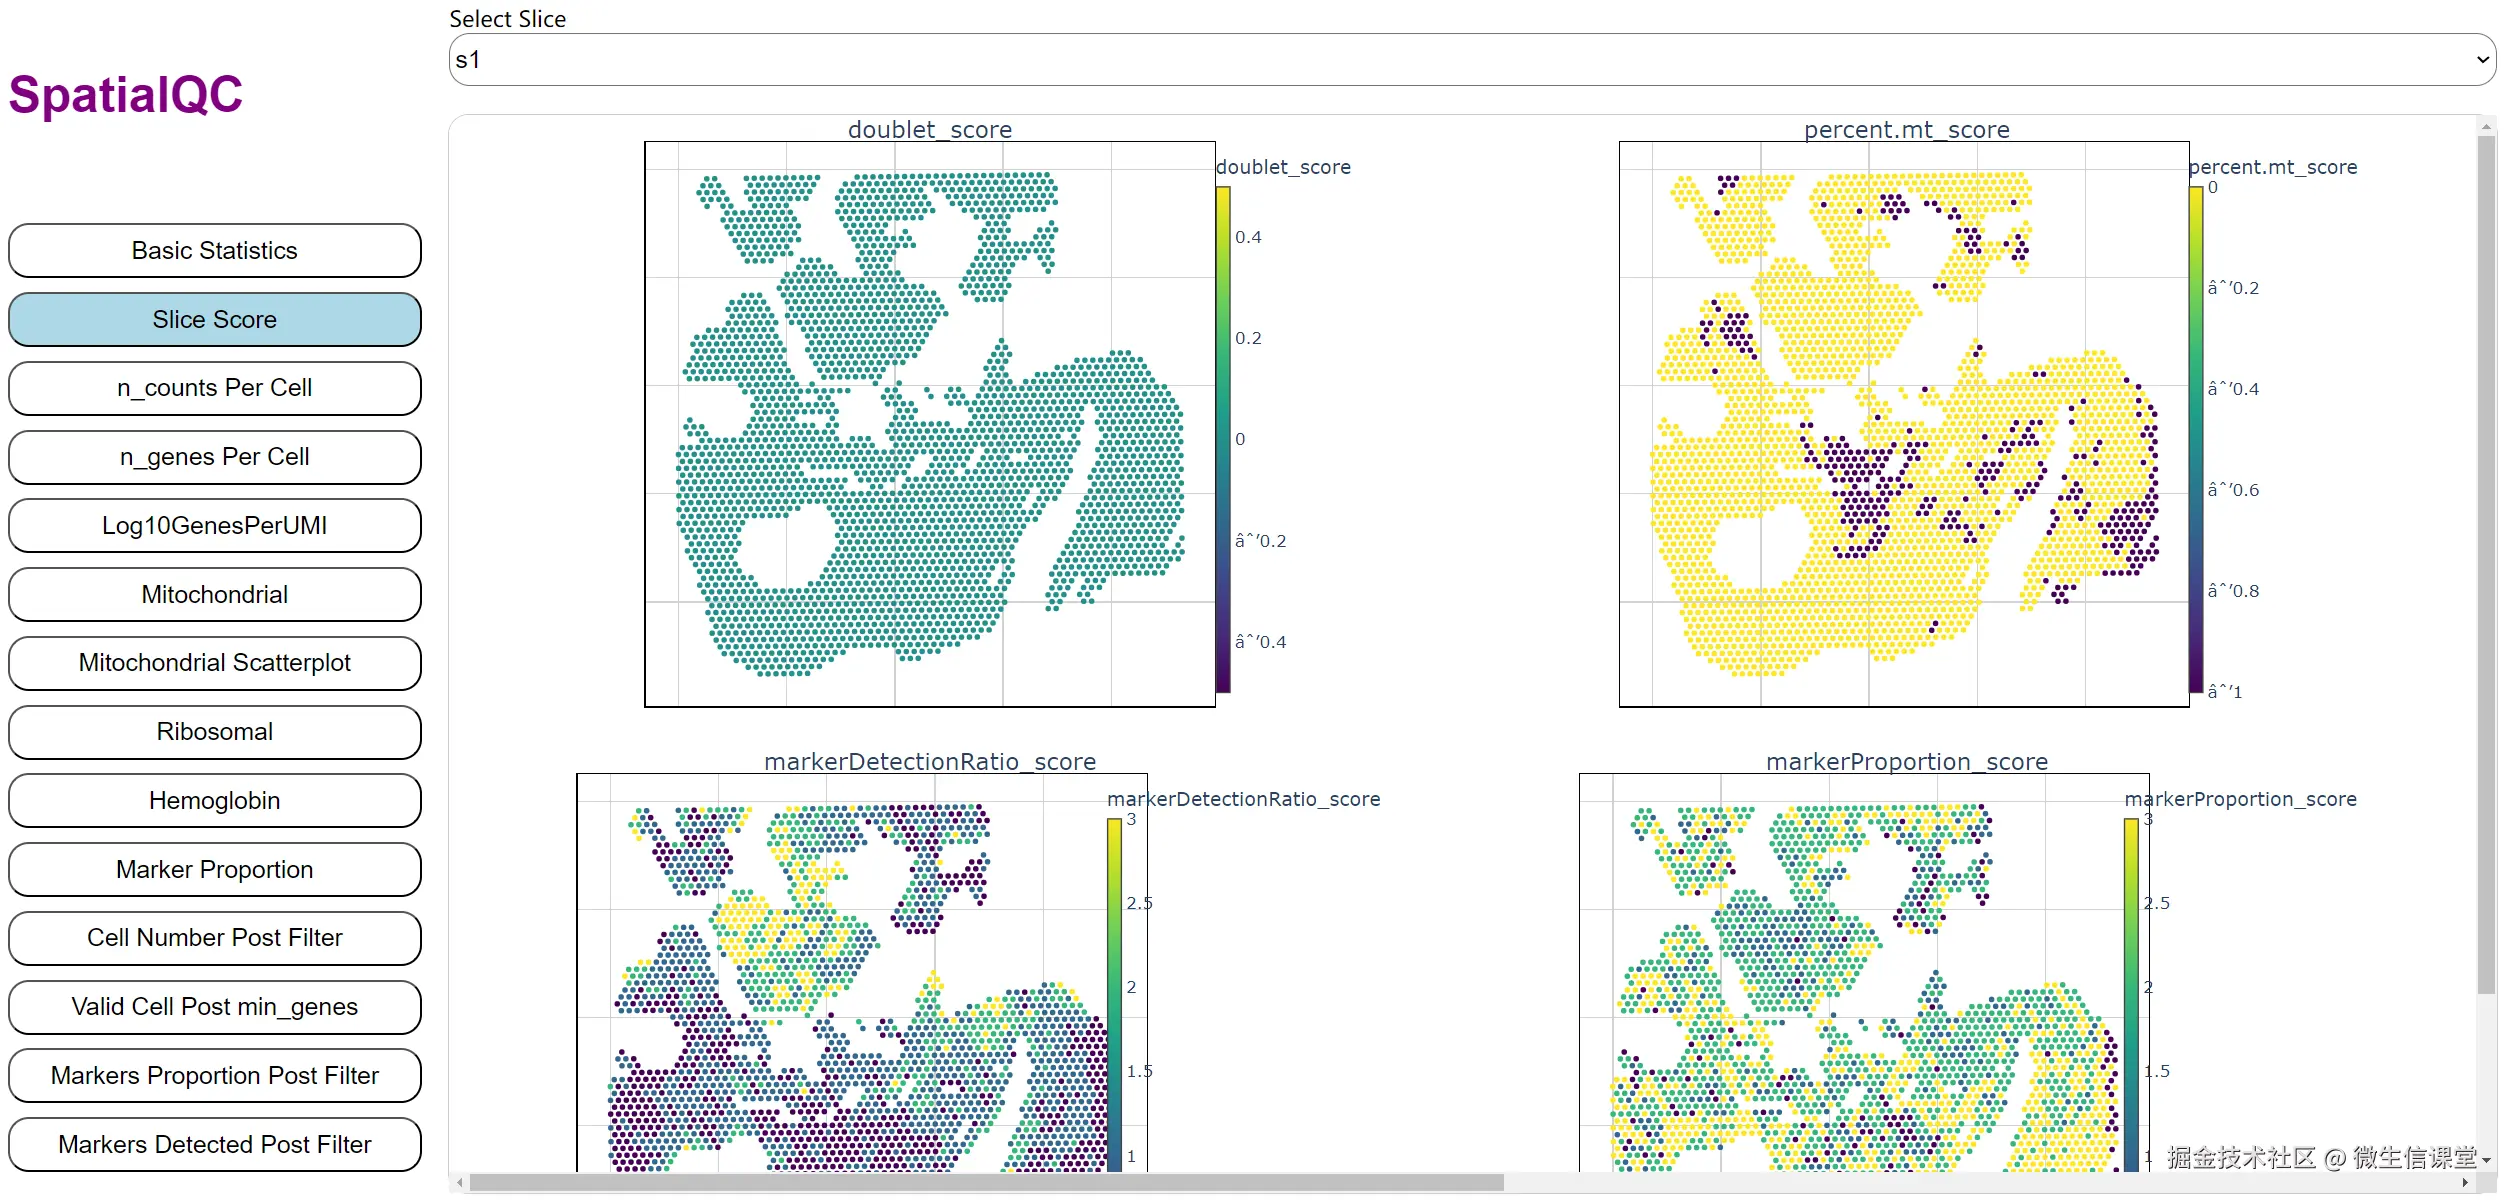
Task: Open Markers Proportion Post Filter
Action: [214, 1076]
